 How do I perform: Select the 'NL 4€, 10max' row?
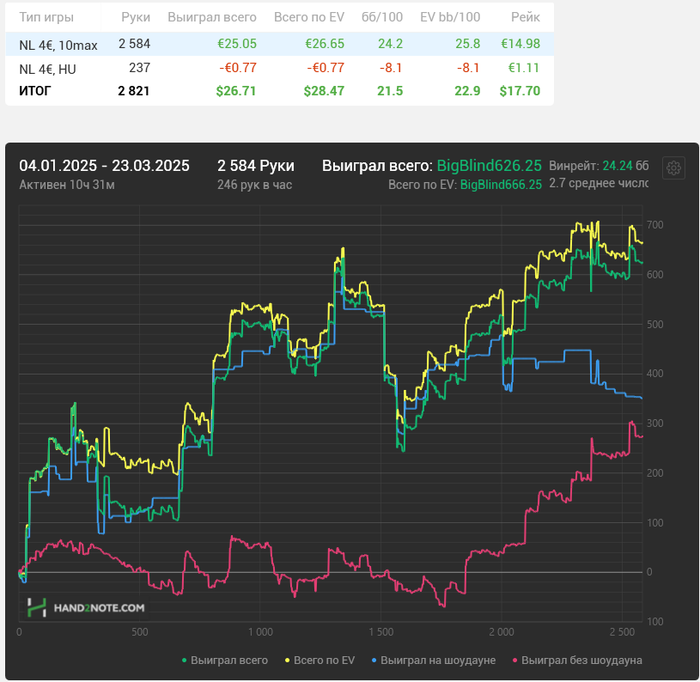[279, 44]
